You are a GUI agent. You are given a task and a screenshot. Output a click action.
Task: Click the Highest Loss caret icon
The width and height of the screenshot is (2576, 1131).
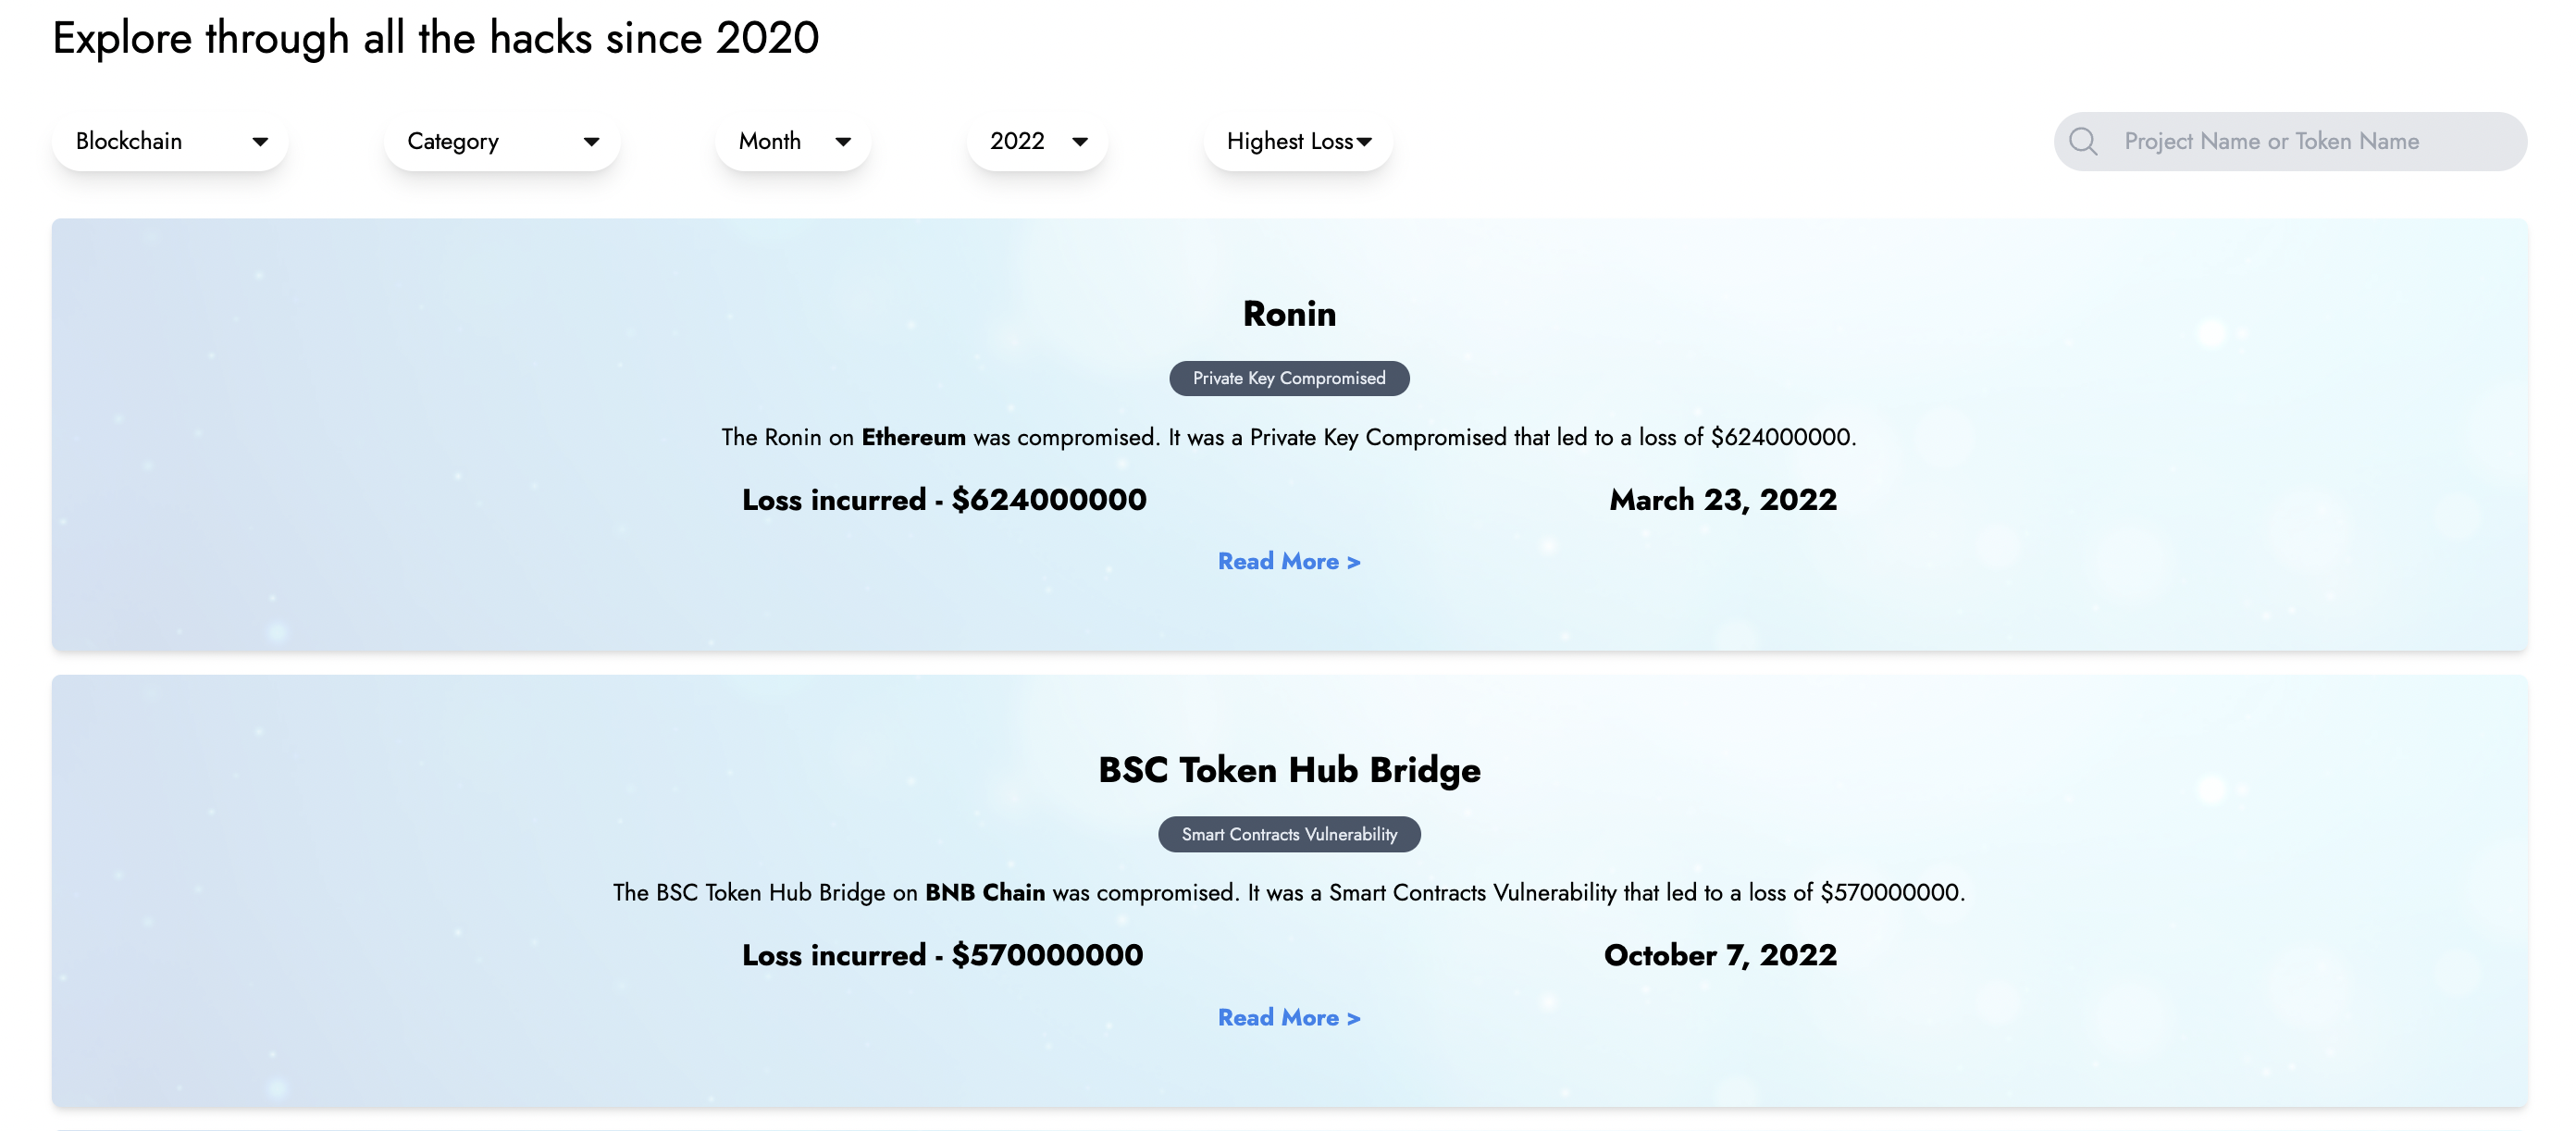click(1365, 142)
